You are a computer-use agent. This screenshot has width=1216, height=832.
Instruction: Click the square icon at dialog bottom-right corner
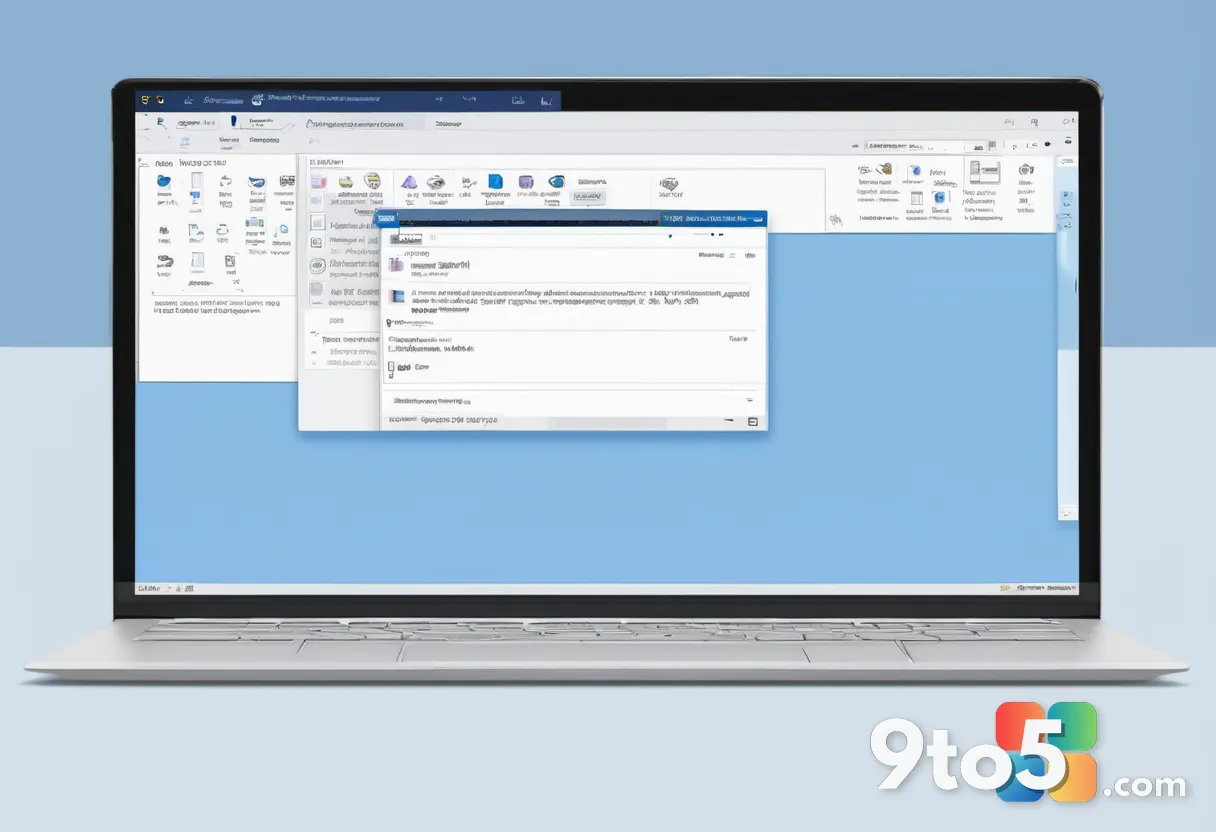click(x=753, y=422)
